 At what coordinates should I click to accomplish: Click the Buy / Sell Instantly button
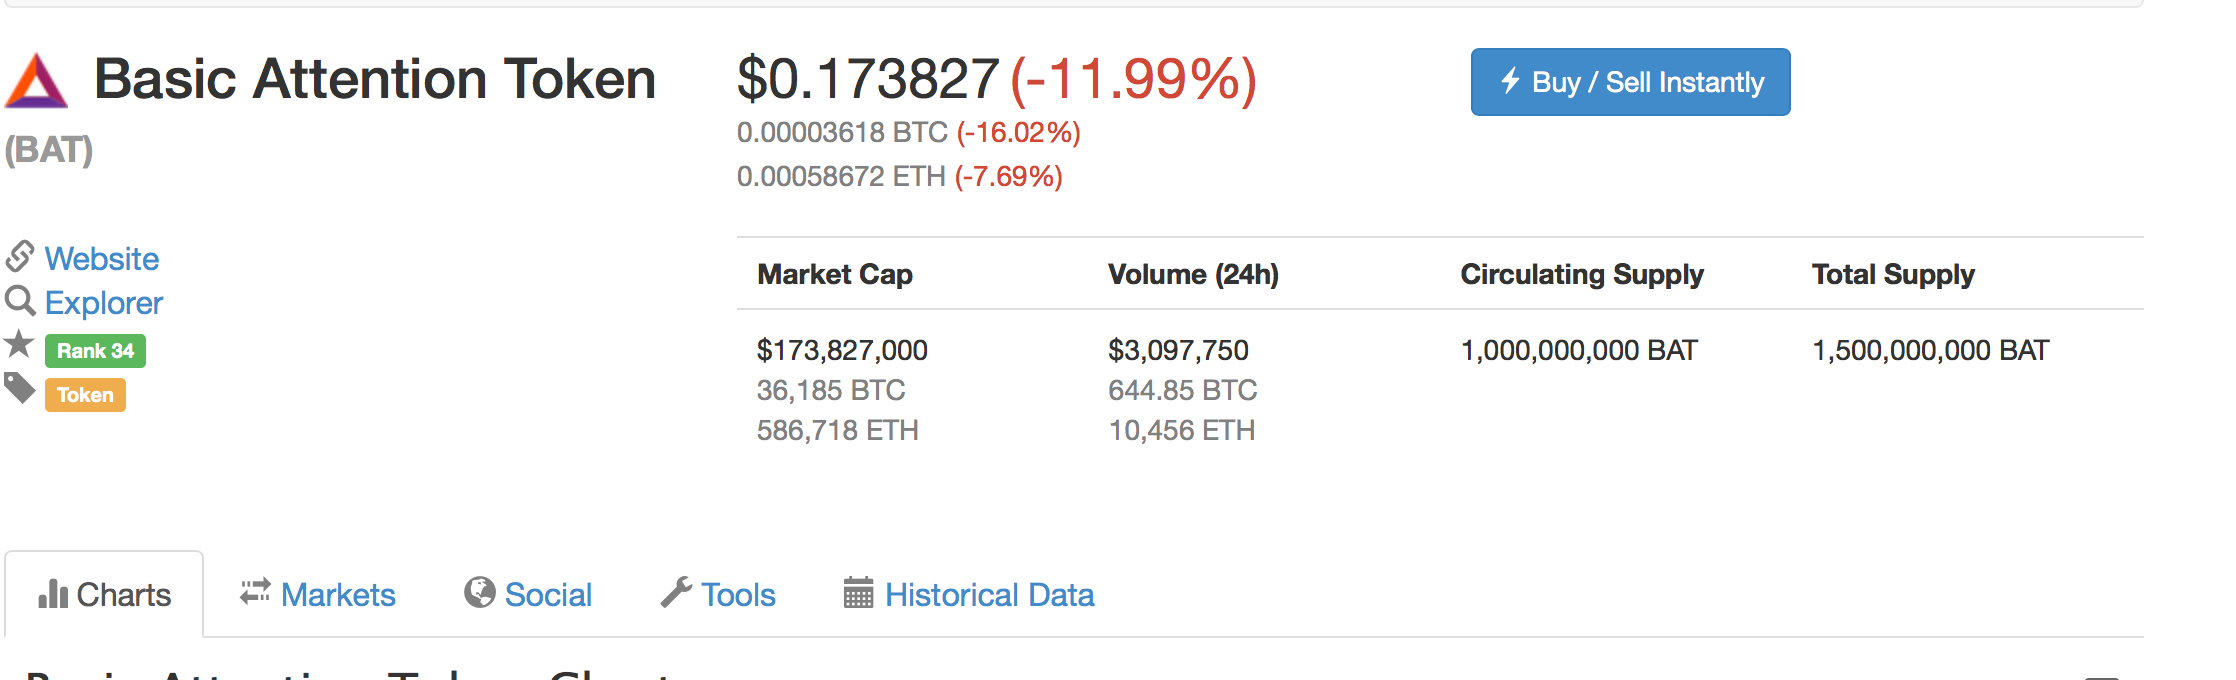pyautogui.click(x=1630, y=82)
